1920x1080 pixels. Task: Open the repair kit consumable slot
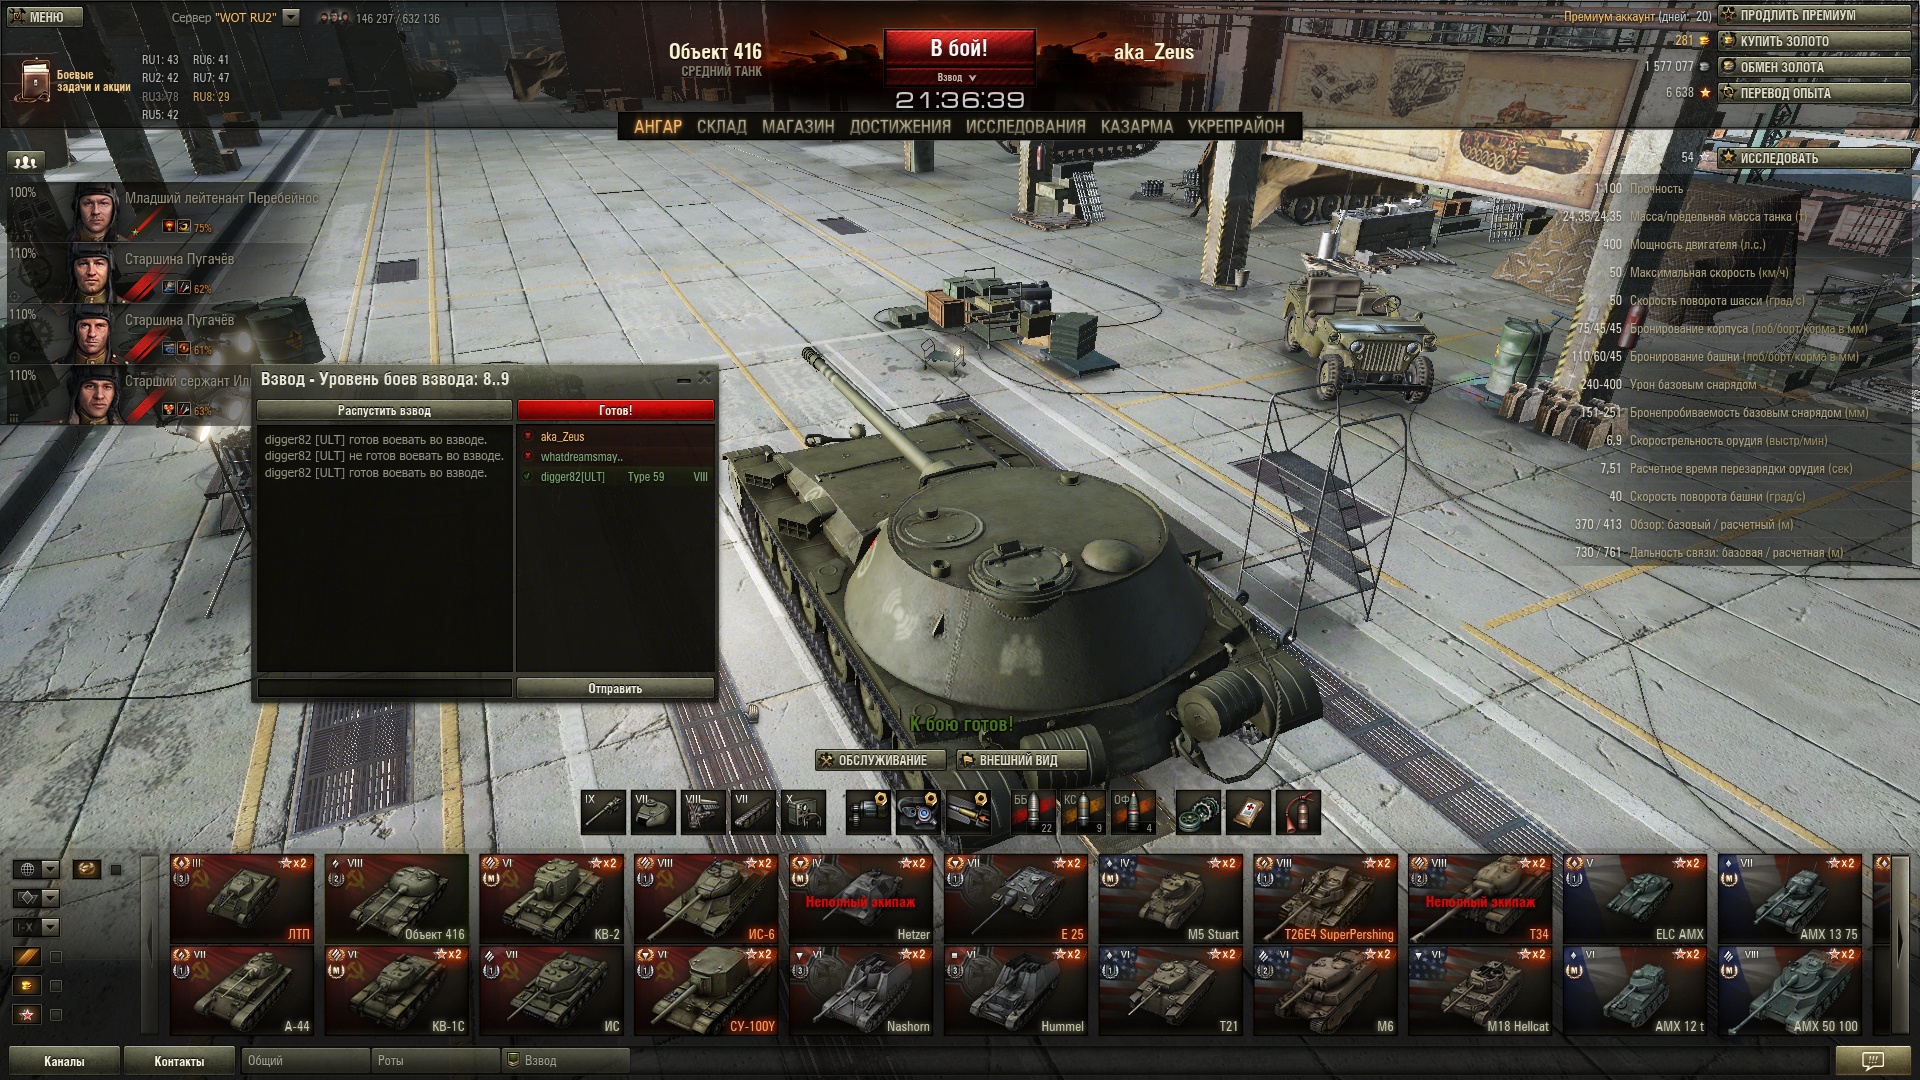click(x=1198, y=812)
